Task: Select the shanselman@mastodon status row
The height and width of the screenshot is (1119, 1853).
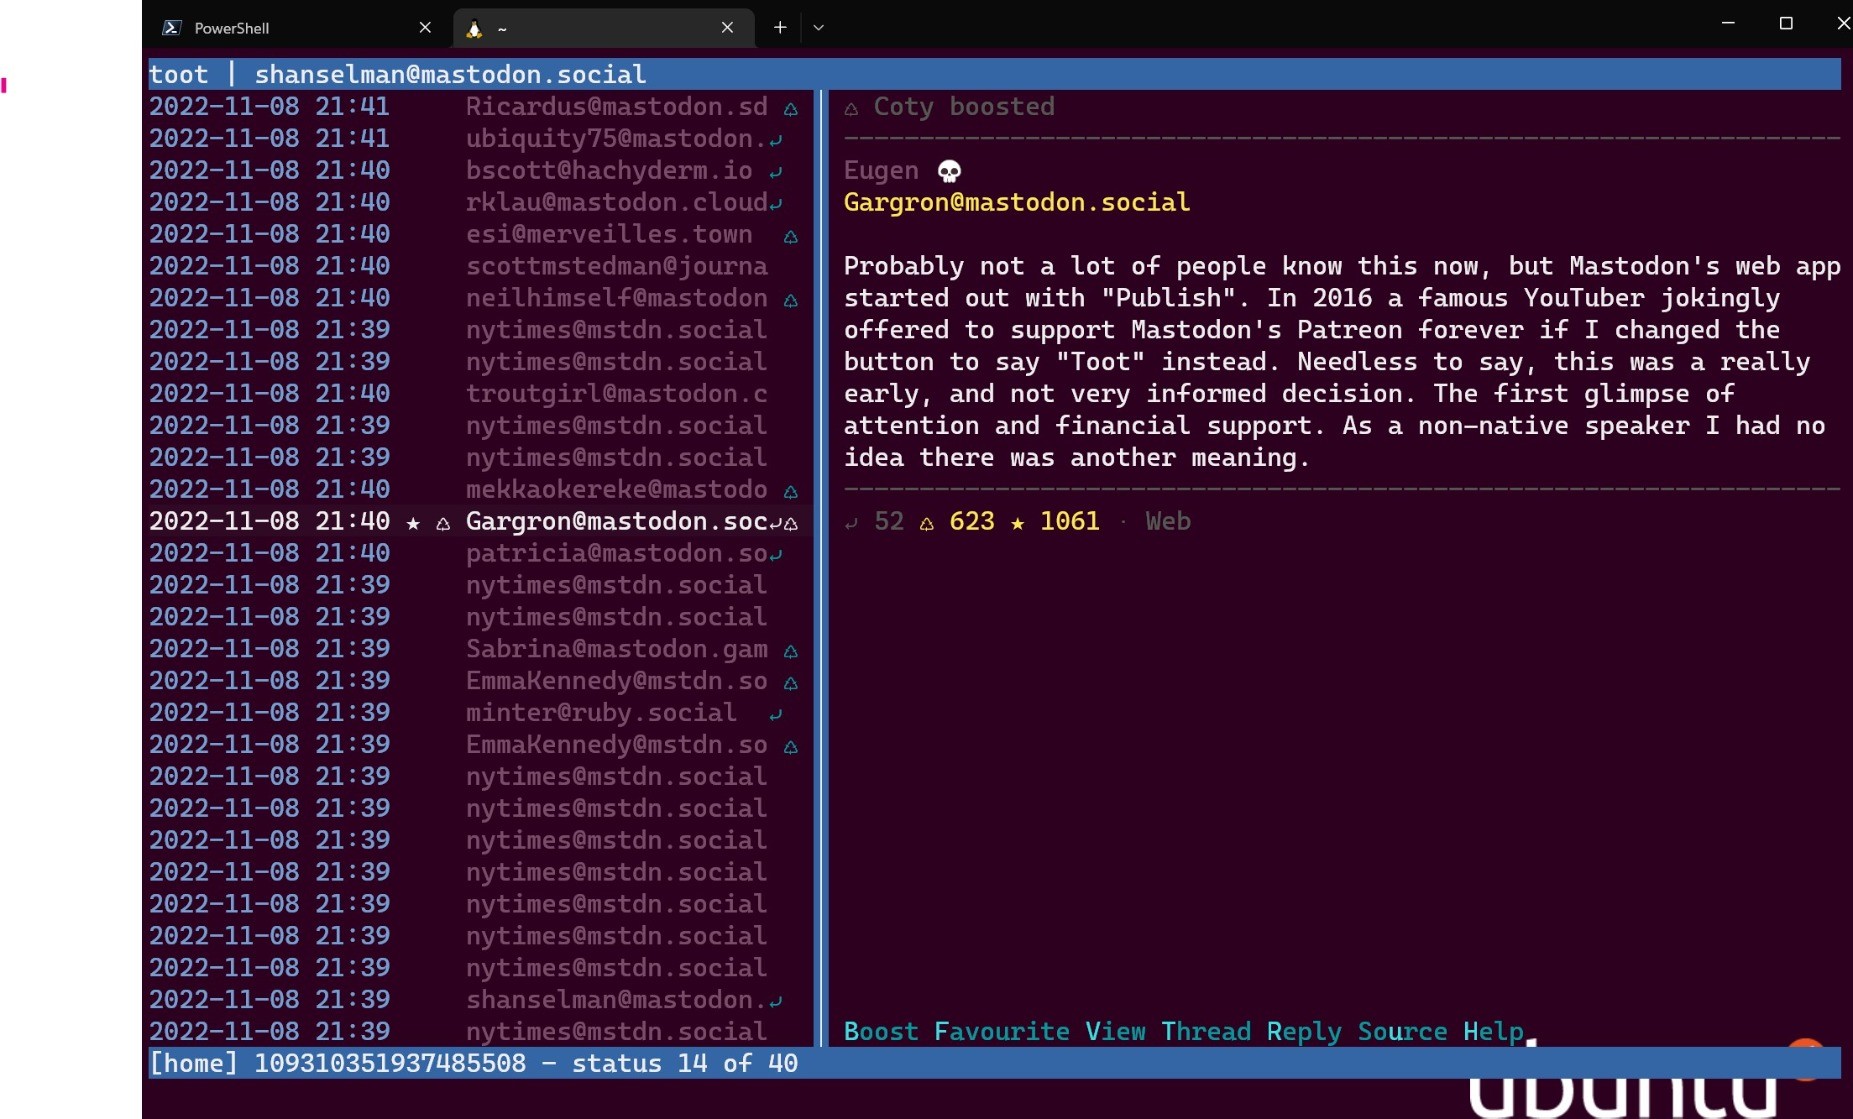Action: click(x=475, y=999)
